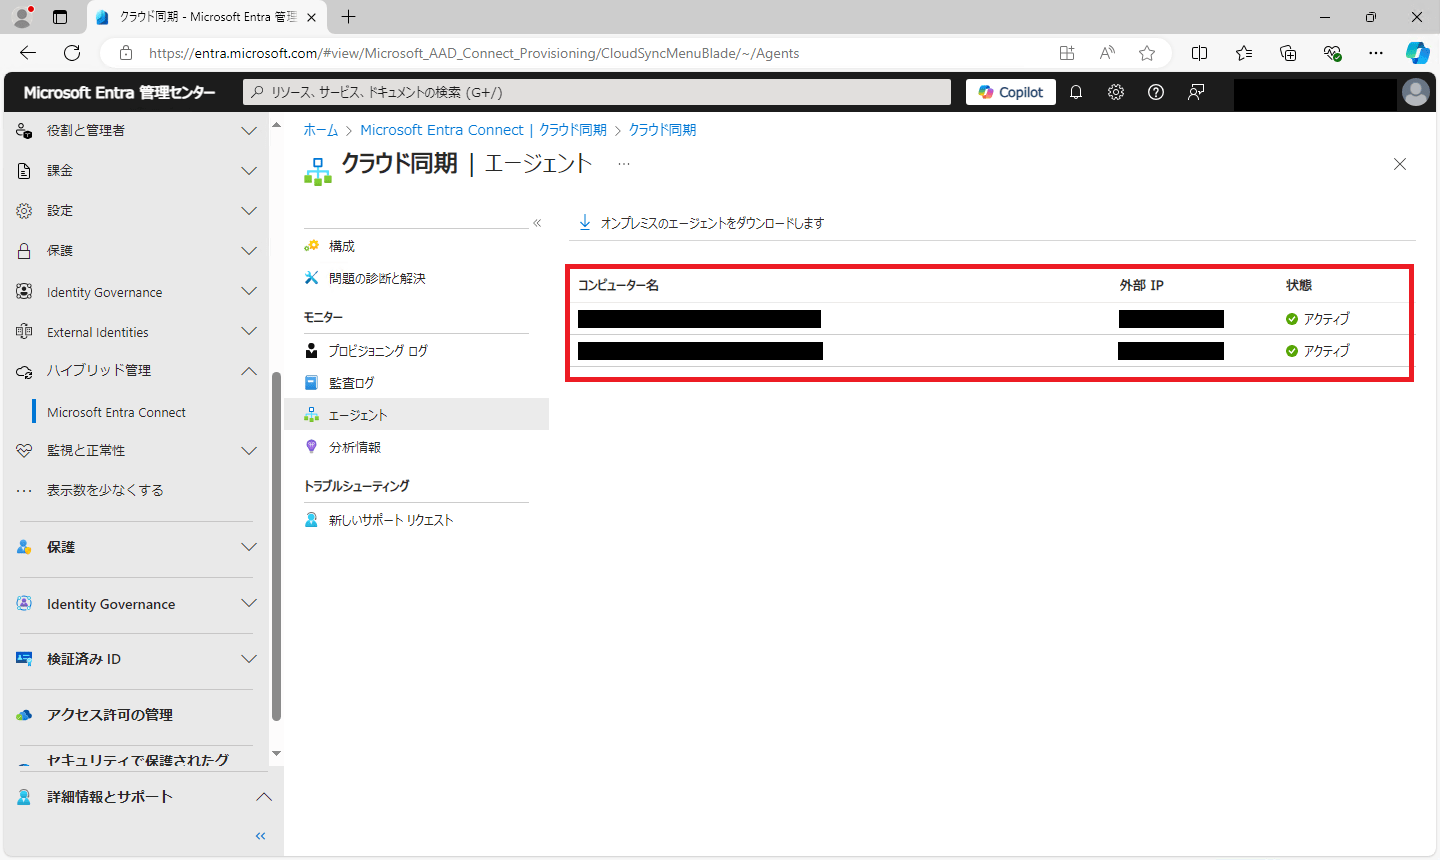Click the 状態 column header

[1299, 285]
